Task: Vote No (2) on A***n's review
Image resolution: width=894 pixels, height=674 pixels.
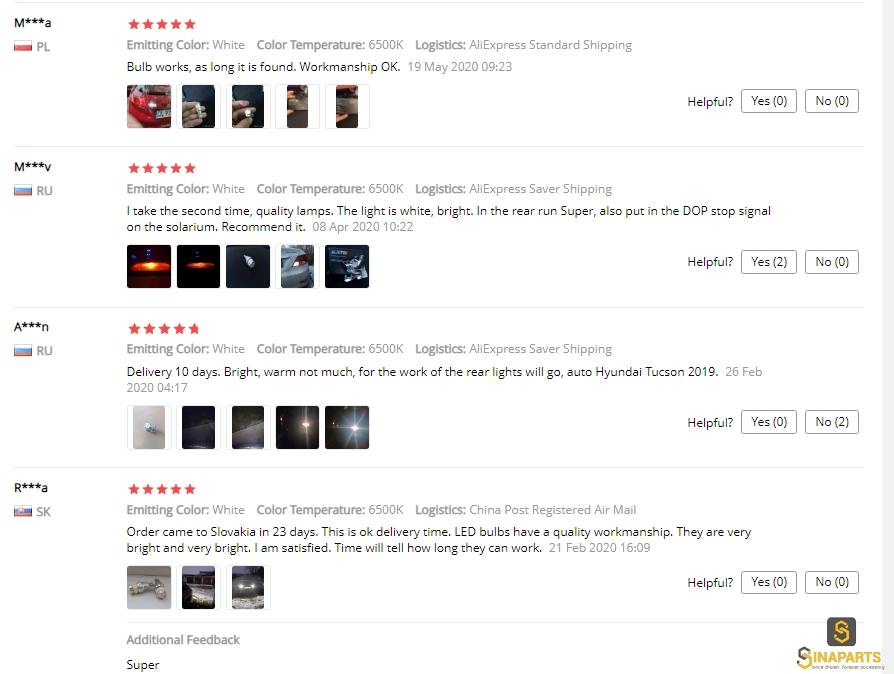Action: [x=832, y=422]
